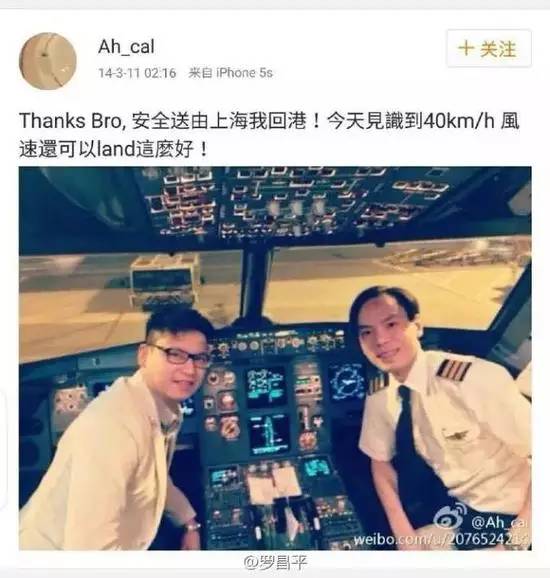Viewport: 550px width, 578px height.
Task: Click the iPhone 5s source link
Action: tap(244, 73)
